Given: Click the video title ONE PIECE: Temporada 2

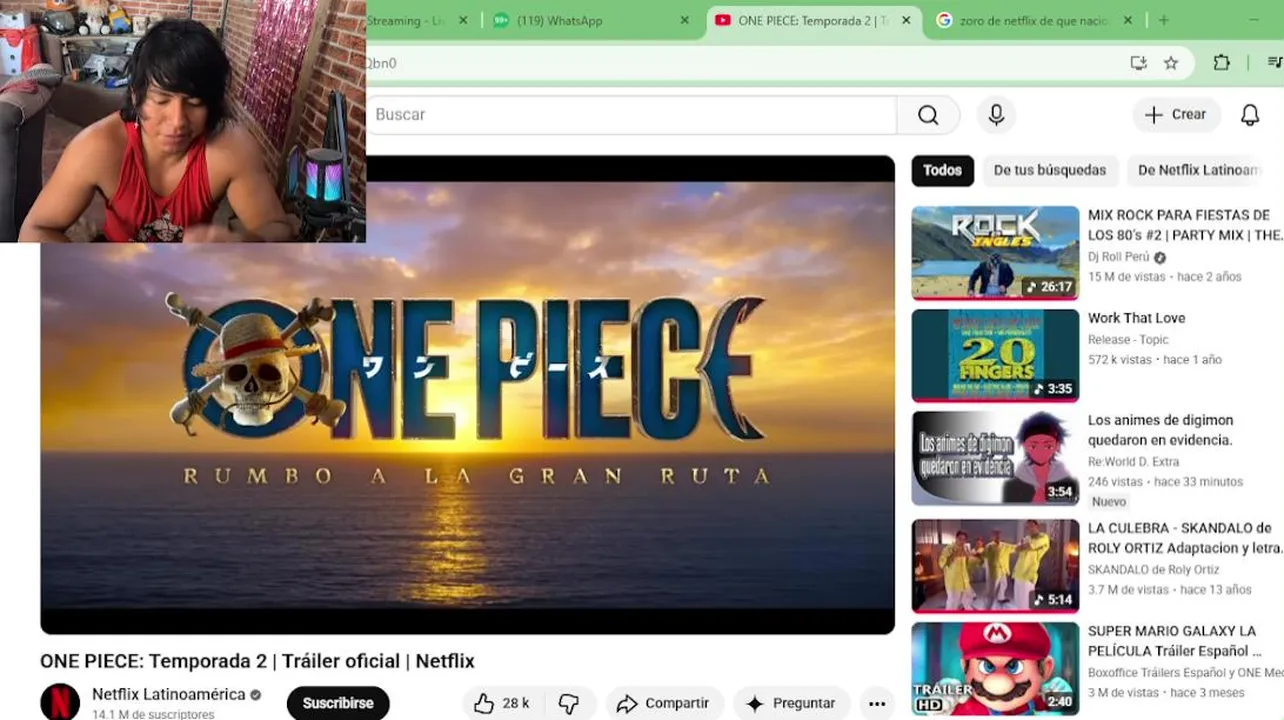Looking at the screenshot, I should coord(257,661).
